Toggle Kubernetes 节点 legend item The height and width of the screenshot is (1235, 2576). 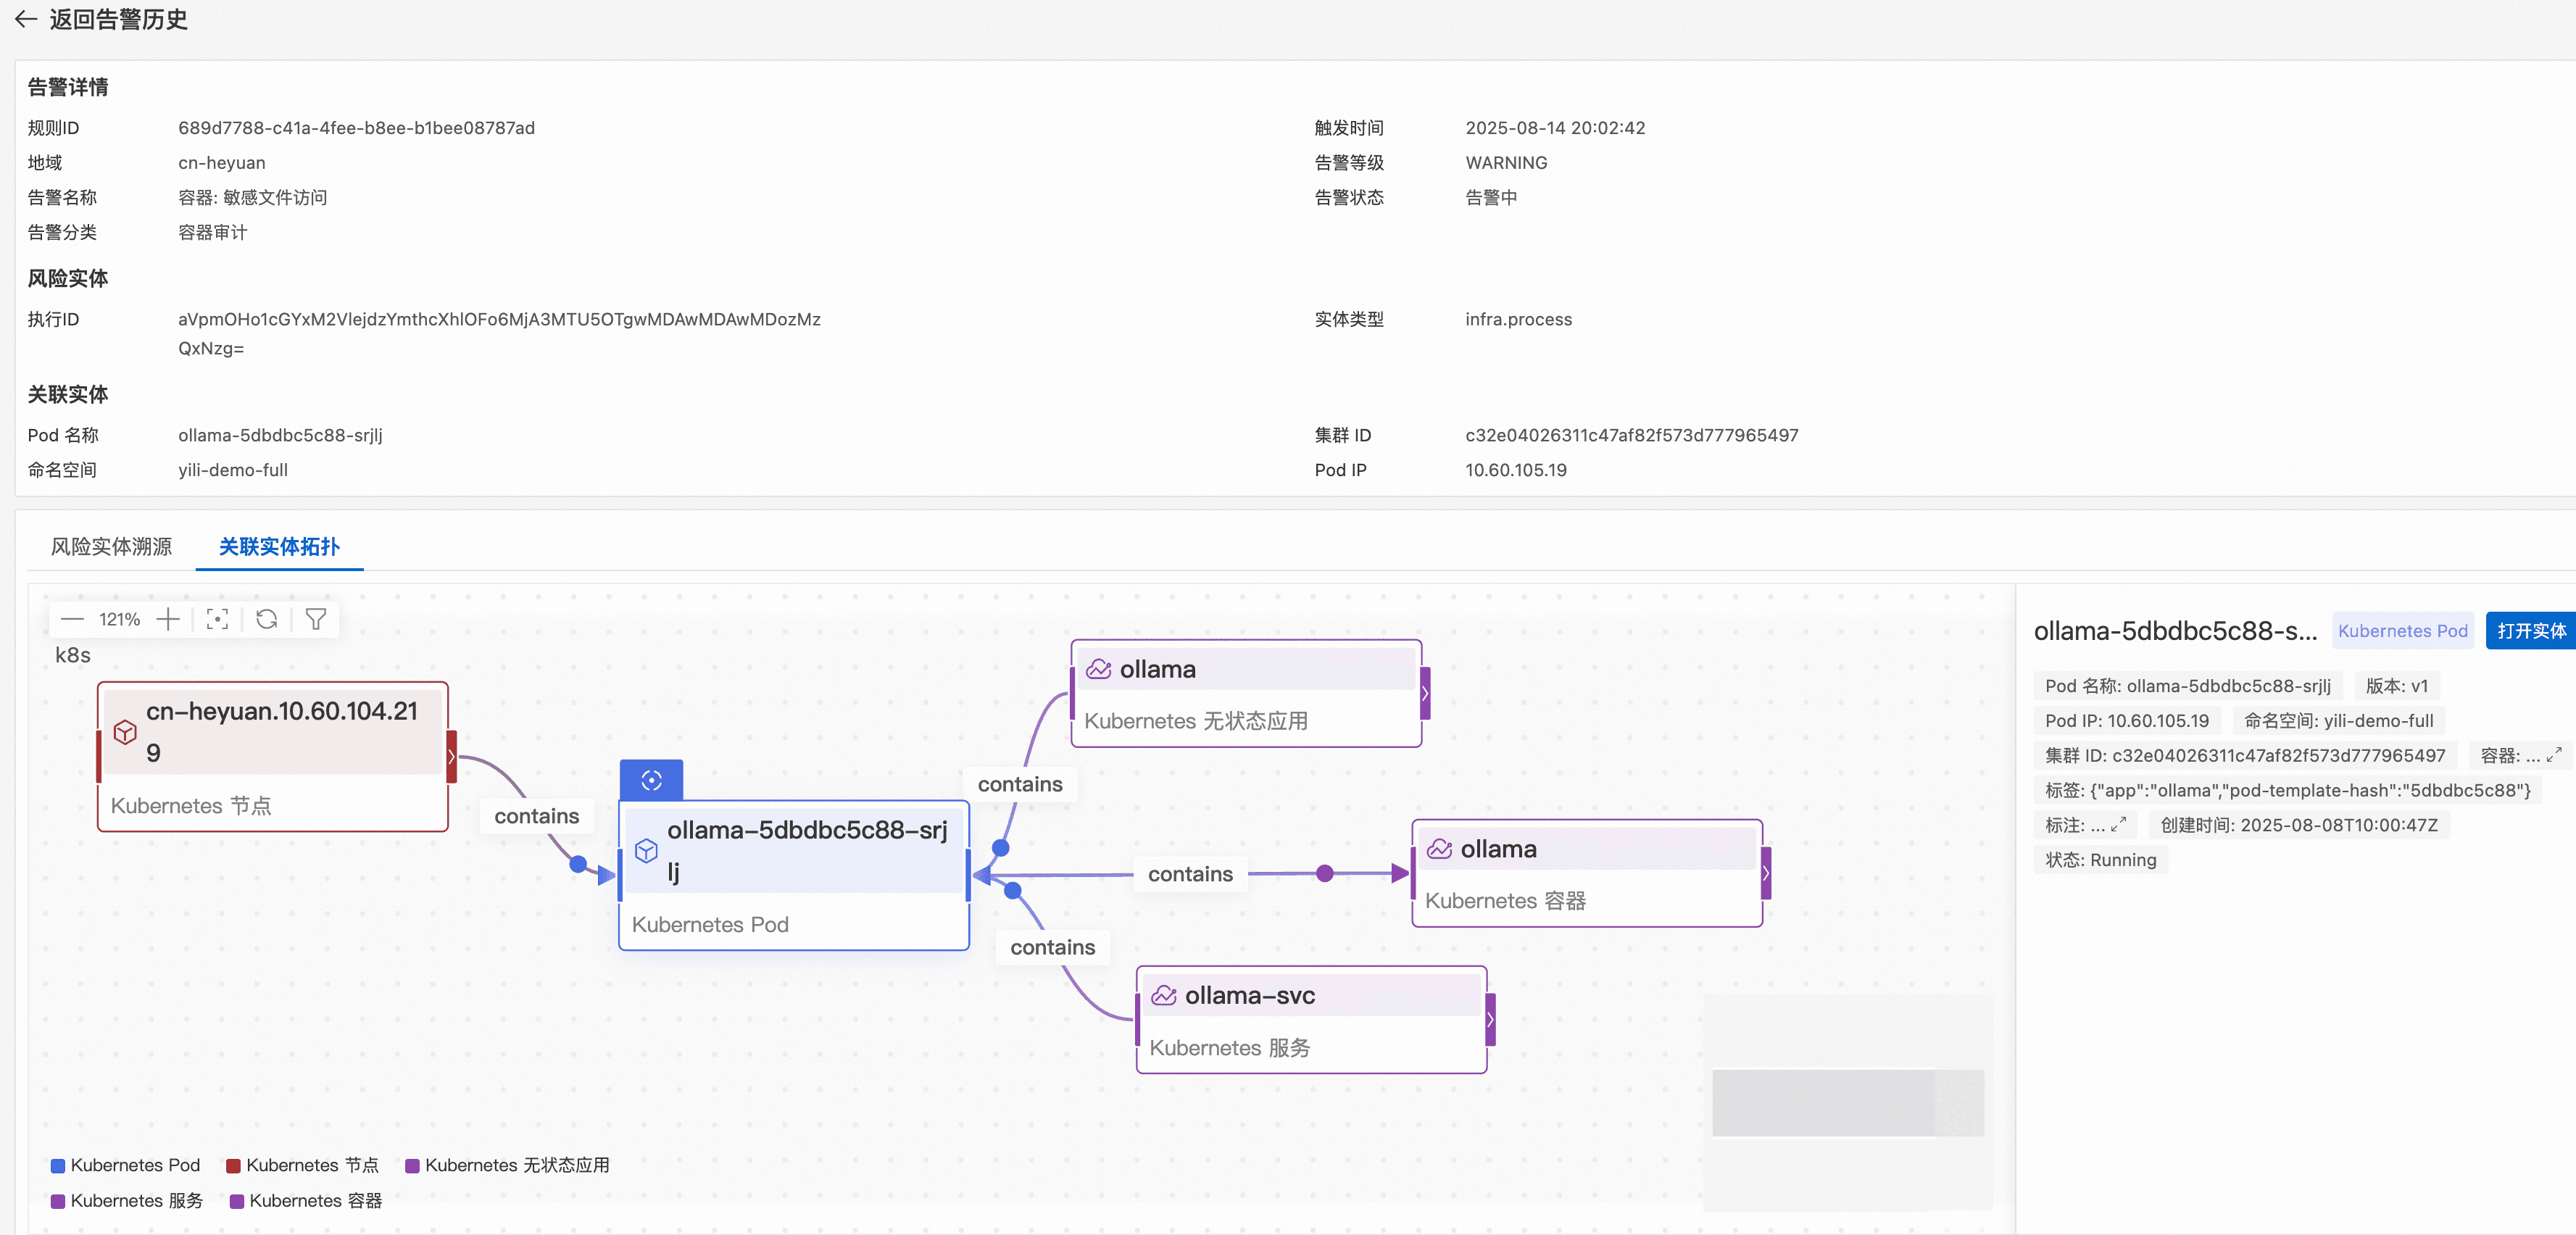pyautogui.click(x=303, y=1165)
